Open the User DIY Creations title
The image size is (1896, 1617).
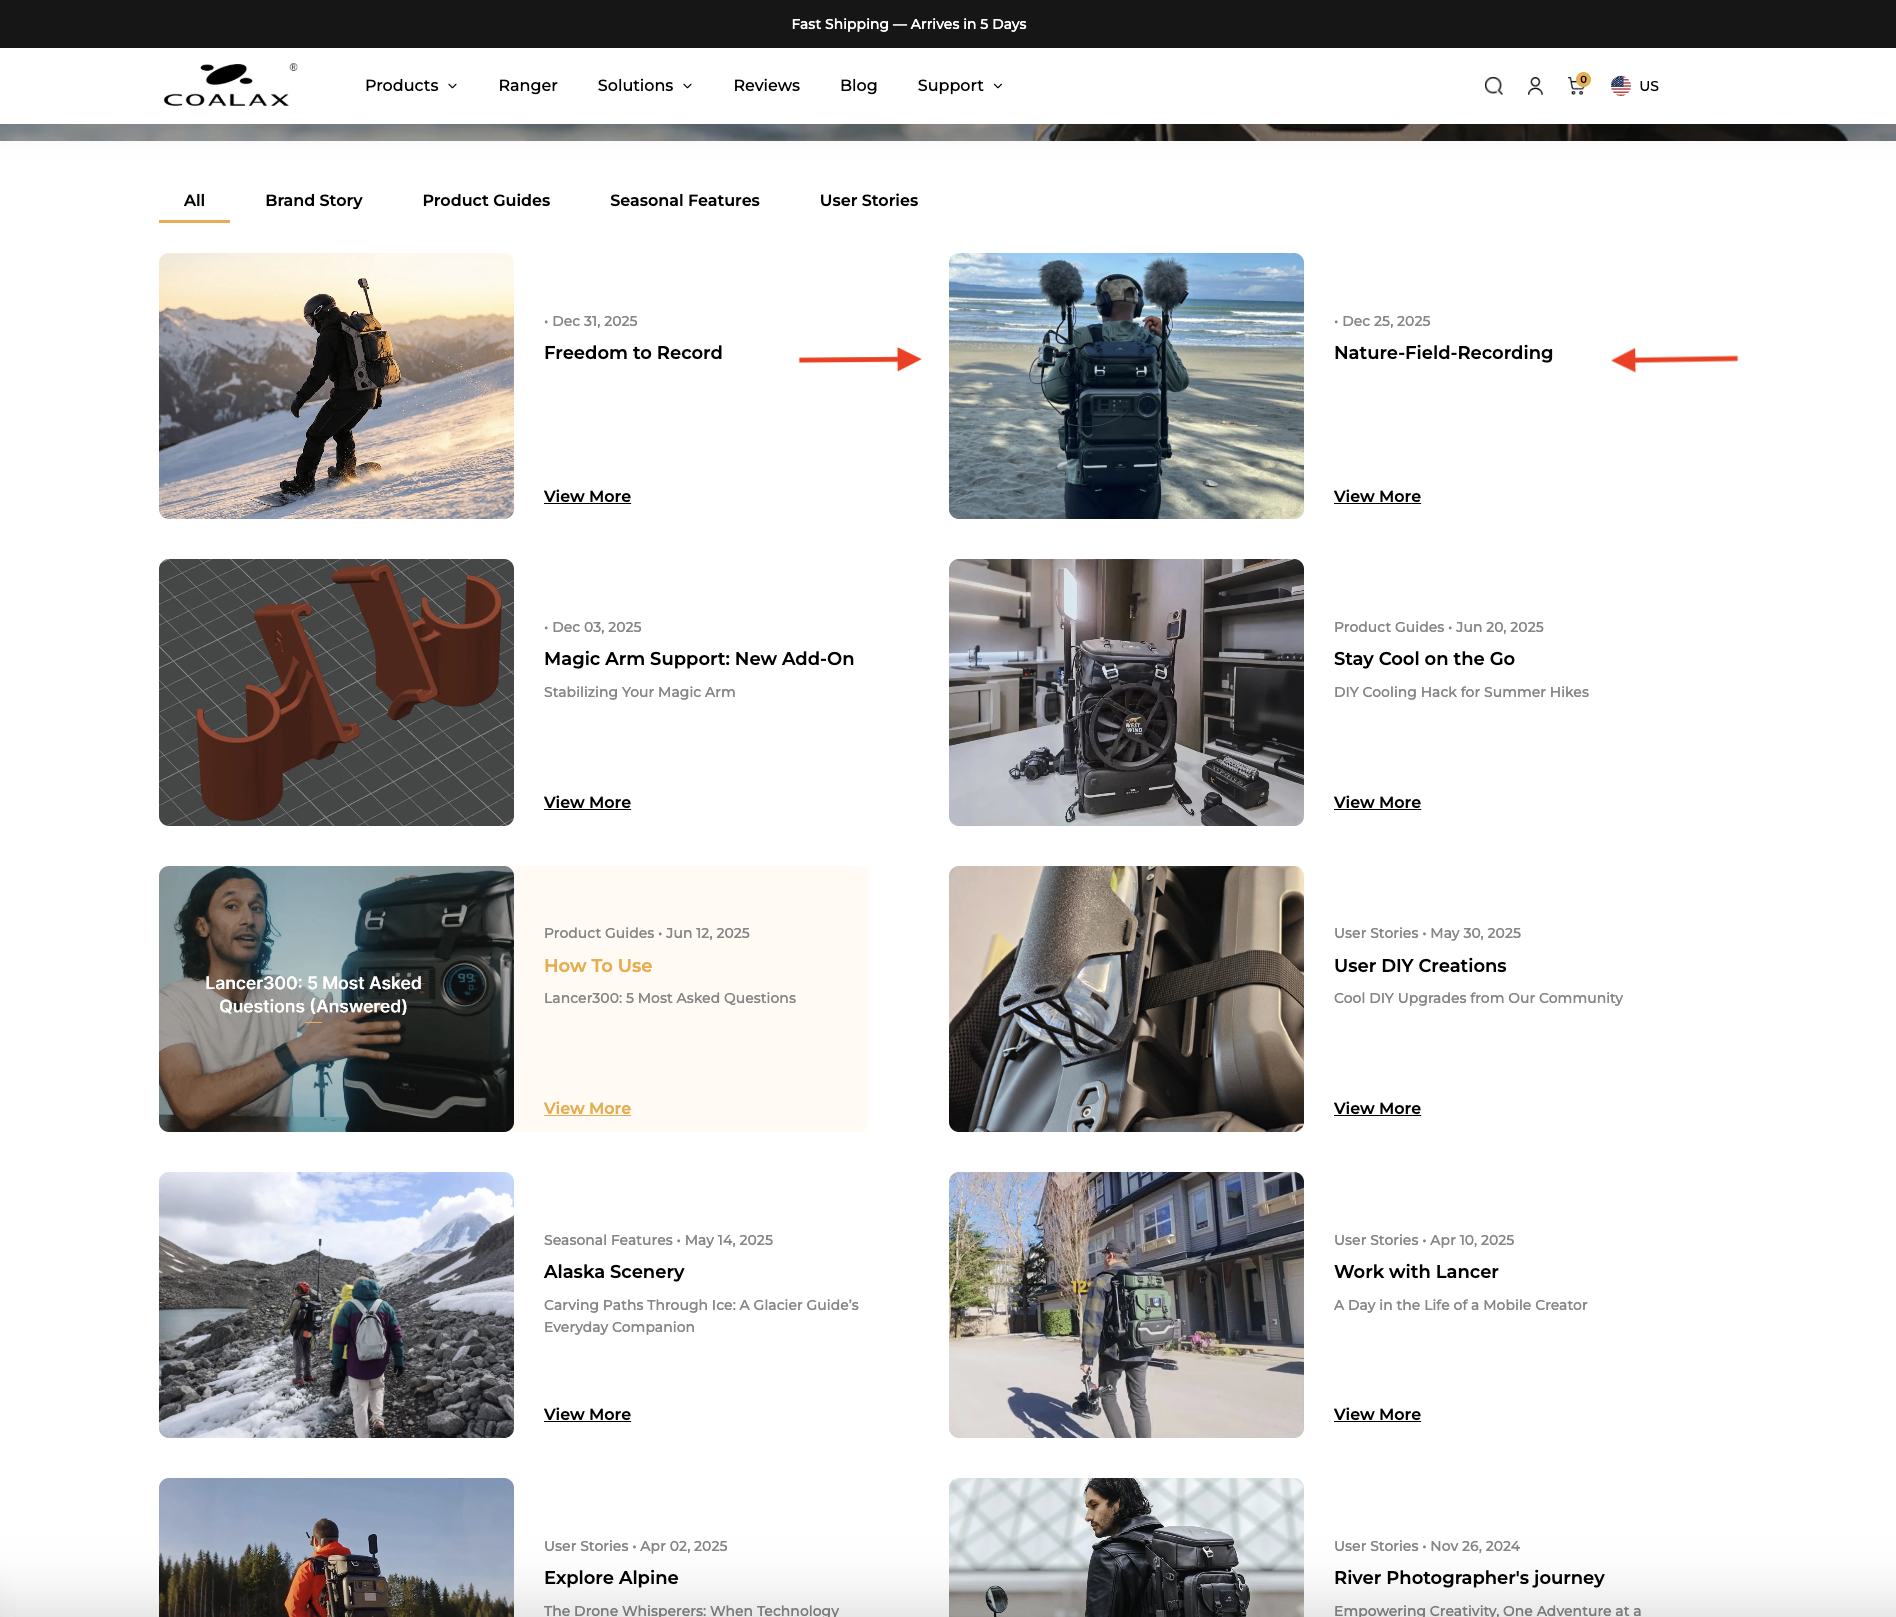(x=1420, y=965)
